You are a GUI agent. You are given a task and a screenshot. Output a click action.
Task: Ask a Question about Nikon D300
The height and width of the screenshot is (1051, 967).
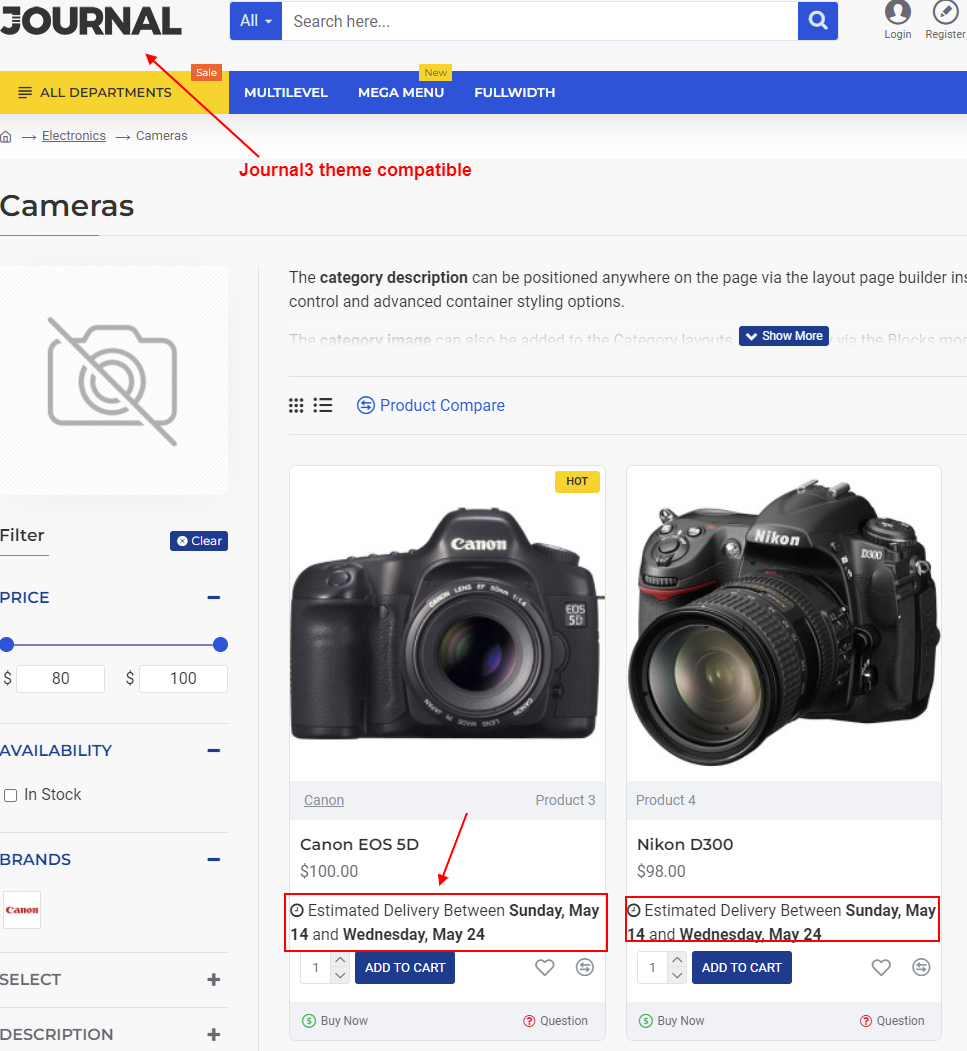(x=892, y=1021)
